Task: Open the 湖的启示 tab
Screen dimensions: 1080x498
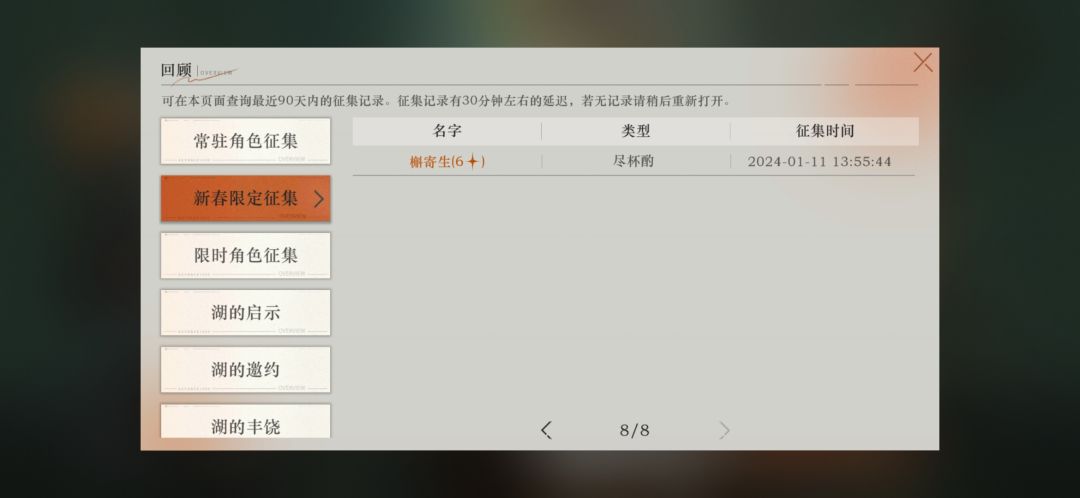Action: tap(245, 313)
